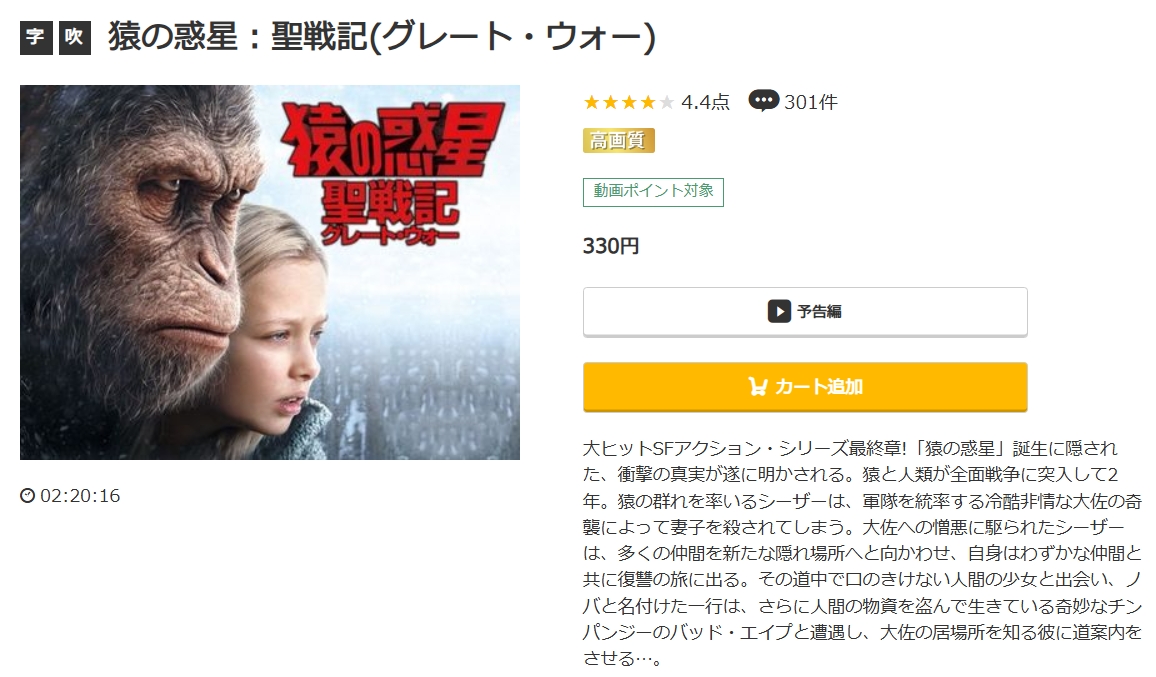Screen dimensions: 1156x677
Task: Click the 吹 dubbed badge icon
Action: coord(74,38)
